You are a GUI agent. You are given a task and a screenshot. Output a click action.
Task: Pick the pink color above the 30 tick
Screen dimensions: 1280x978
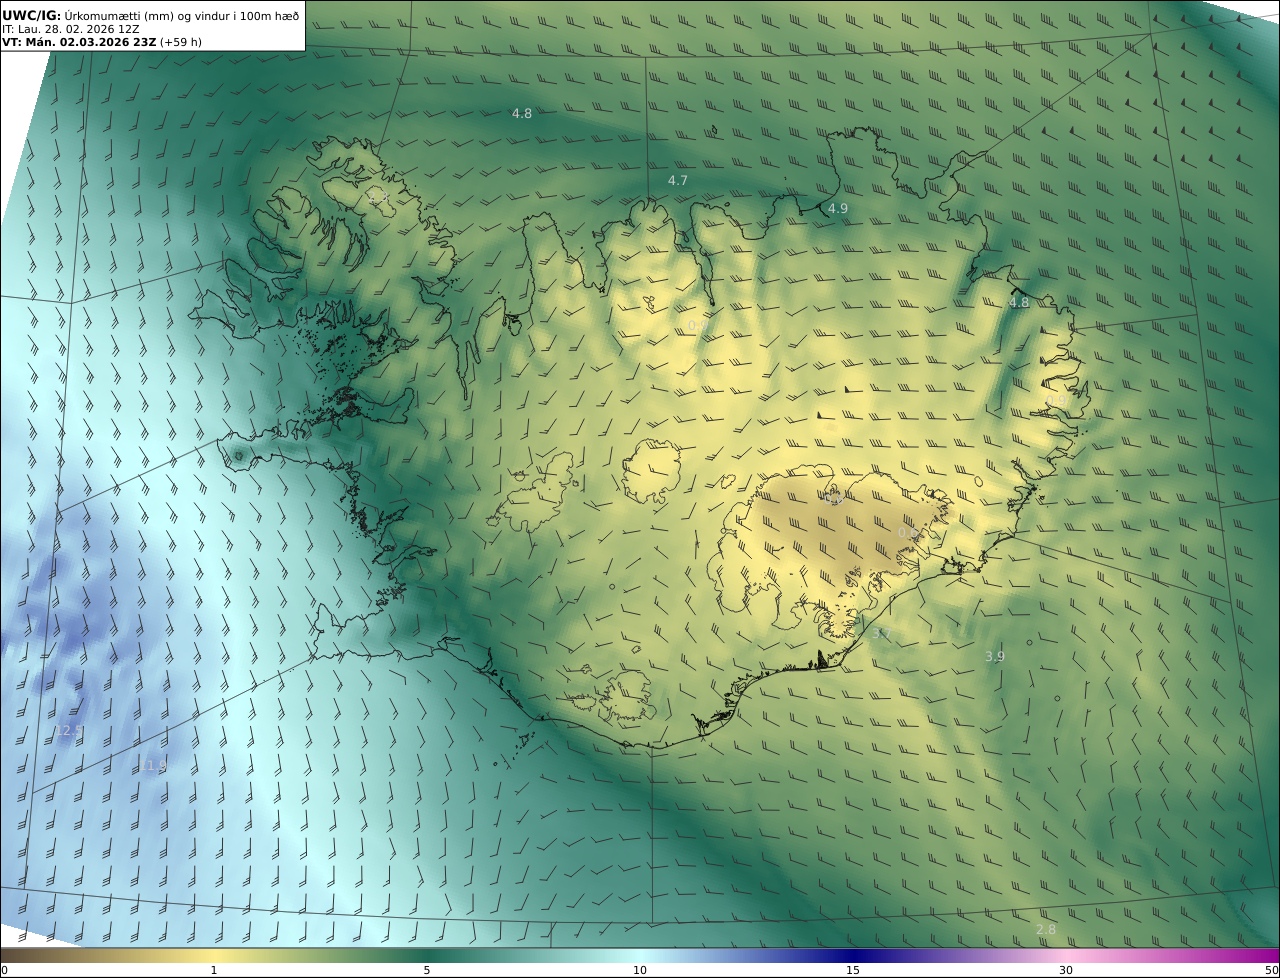click(1066, 955)
